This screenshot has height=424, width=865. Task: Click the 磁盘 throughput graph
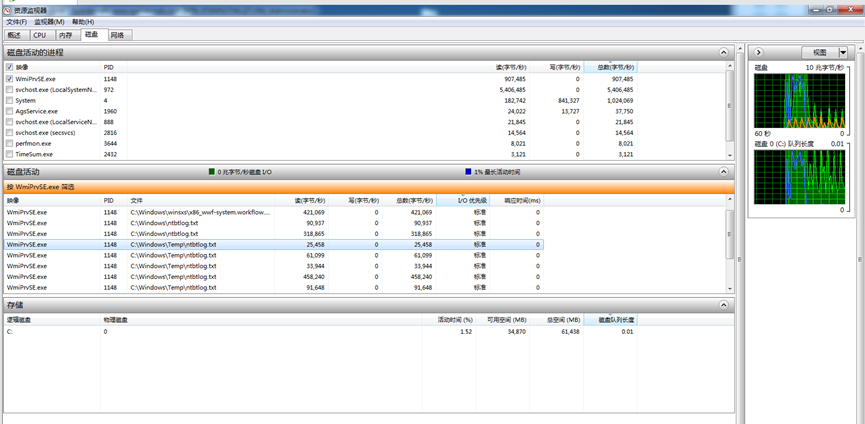[x=799, y=101]
